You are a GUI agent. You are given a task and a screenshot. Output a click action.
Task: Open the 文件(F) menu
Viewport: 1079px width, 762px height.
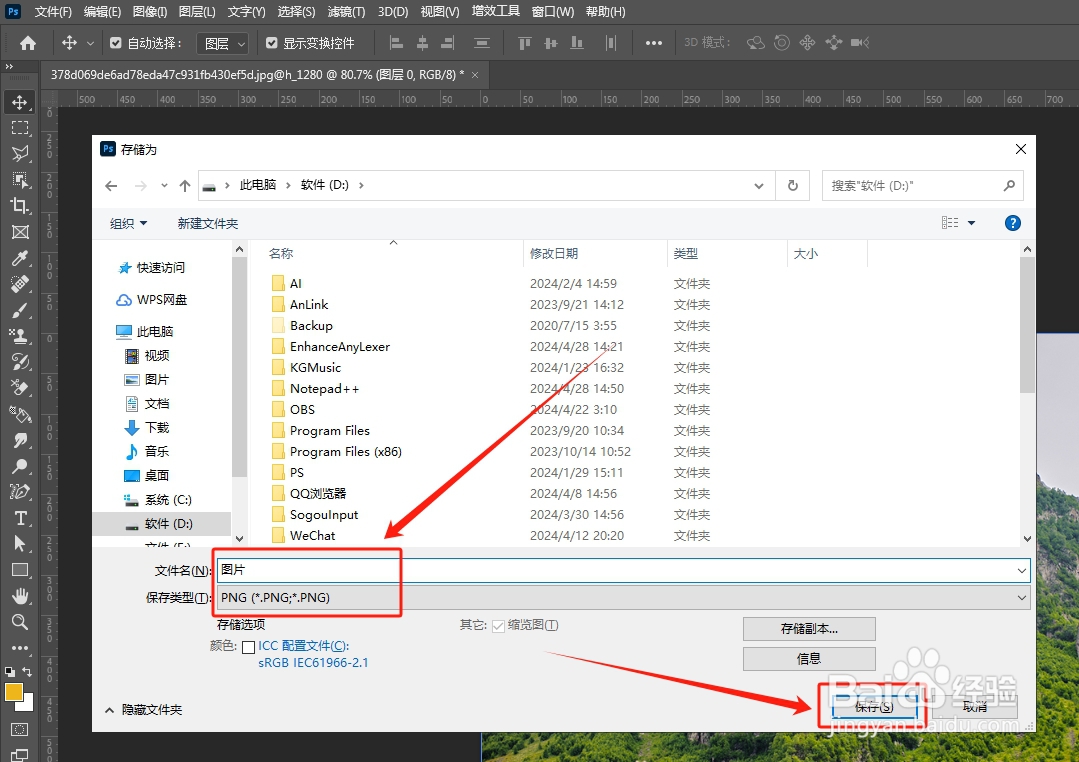53,12
